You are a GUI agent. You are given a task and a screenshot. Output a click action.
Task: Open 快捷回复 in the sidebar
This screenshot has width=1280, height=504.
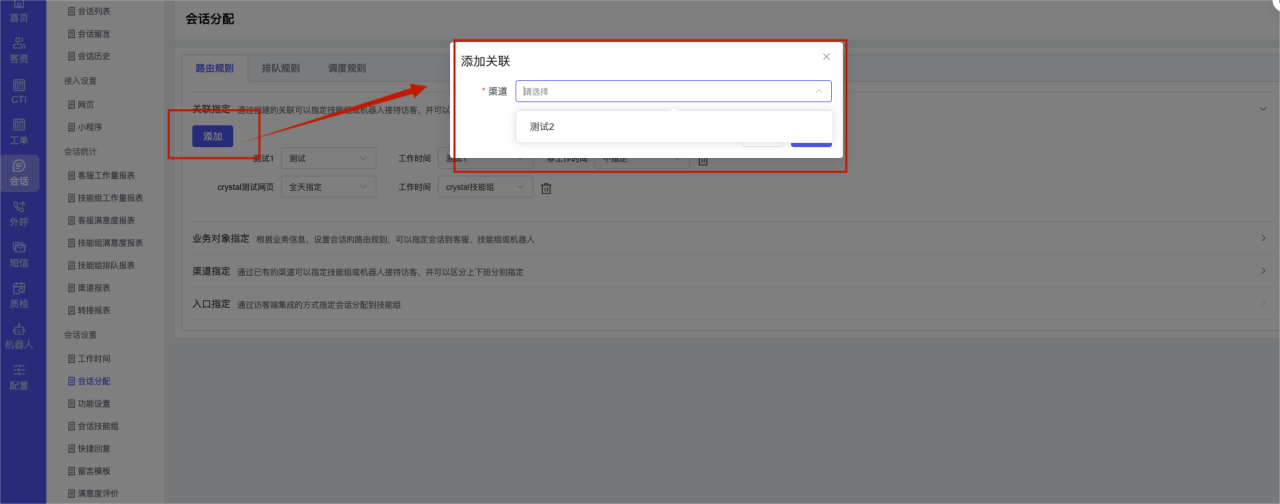(88, 448)
